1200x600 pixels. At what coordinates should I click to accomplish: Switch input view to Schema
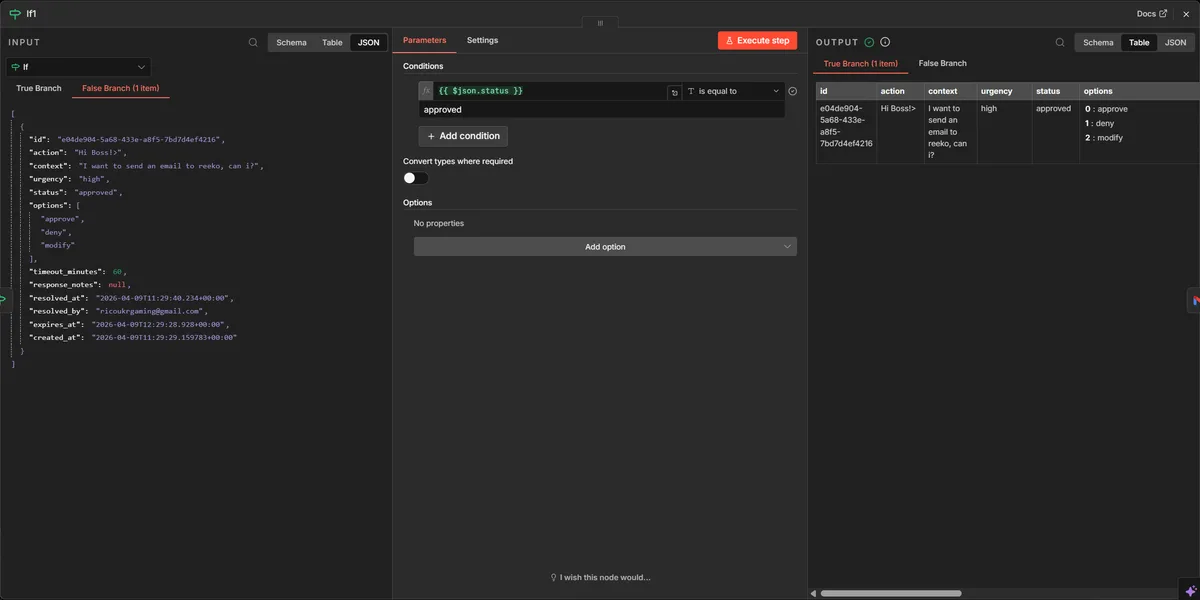point(291,42)
